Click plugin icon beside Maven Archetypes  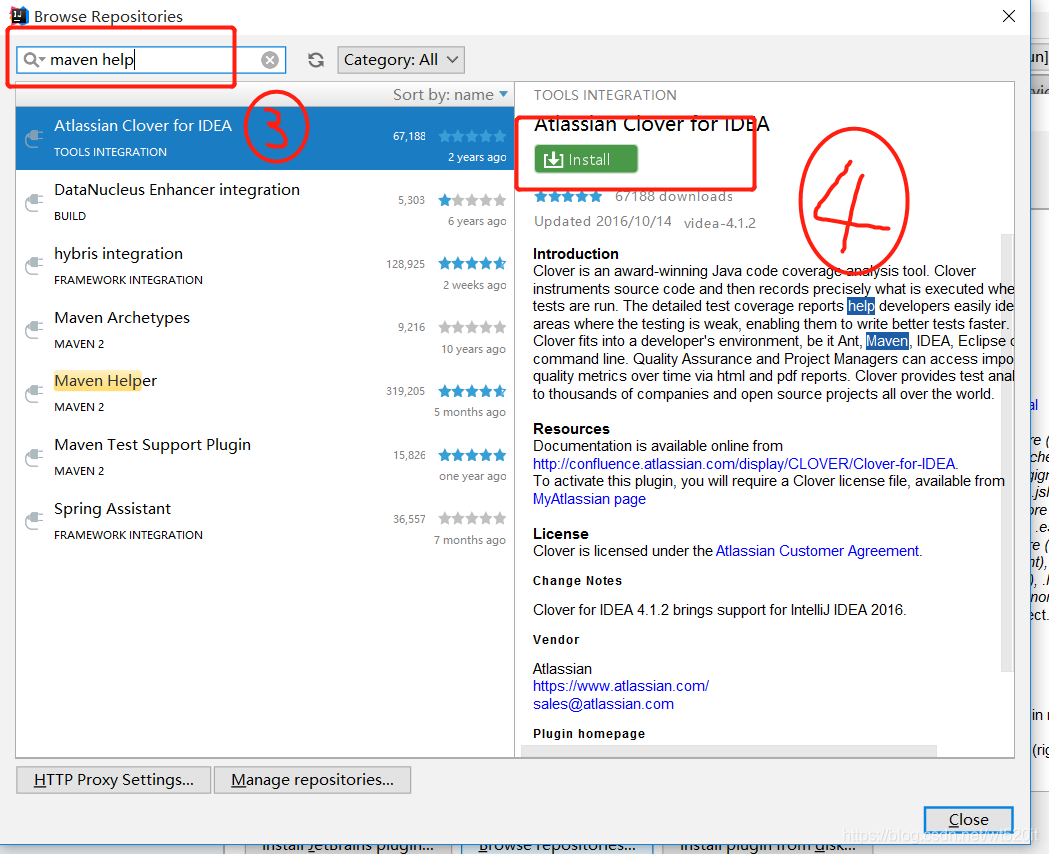tap(33, 330)
